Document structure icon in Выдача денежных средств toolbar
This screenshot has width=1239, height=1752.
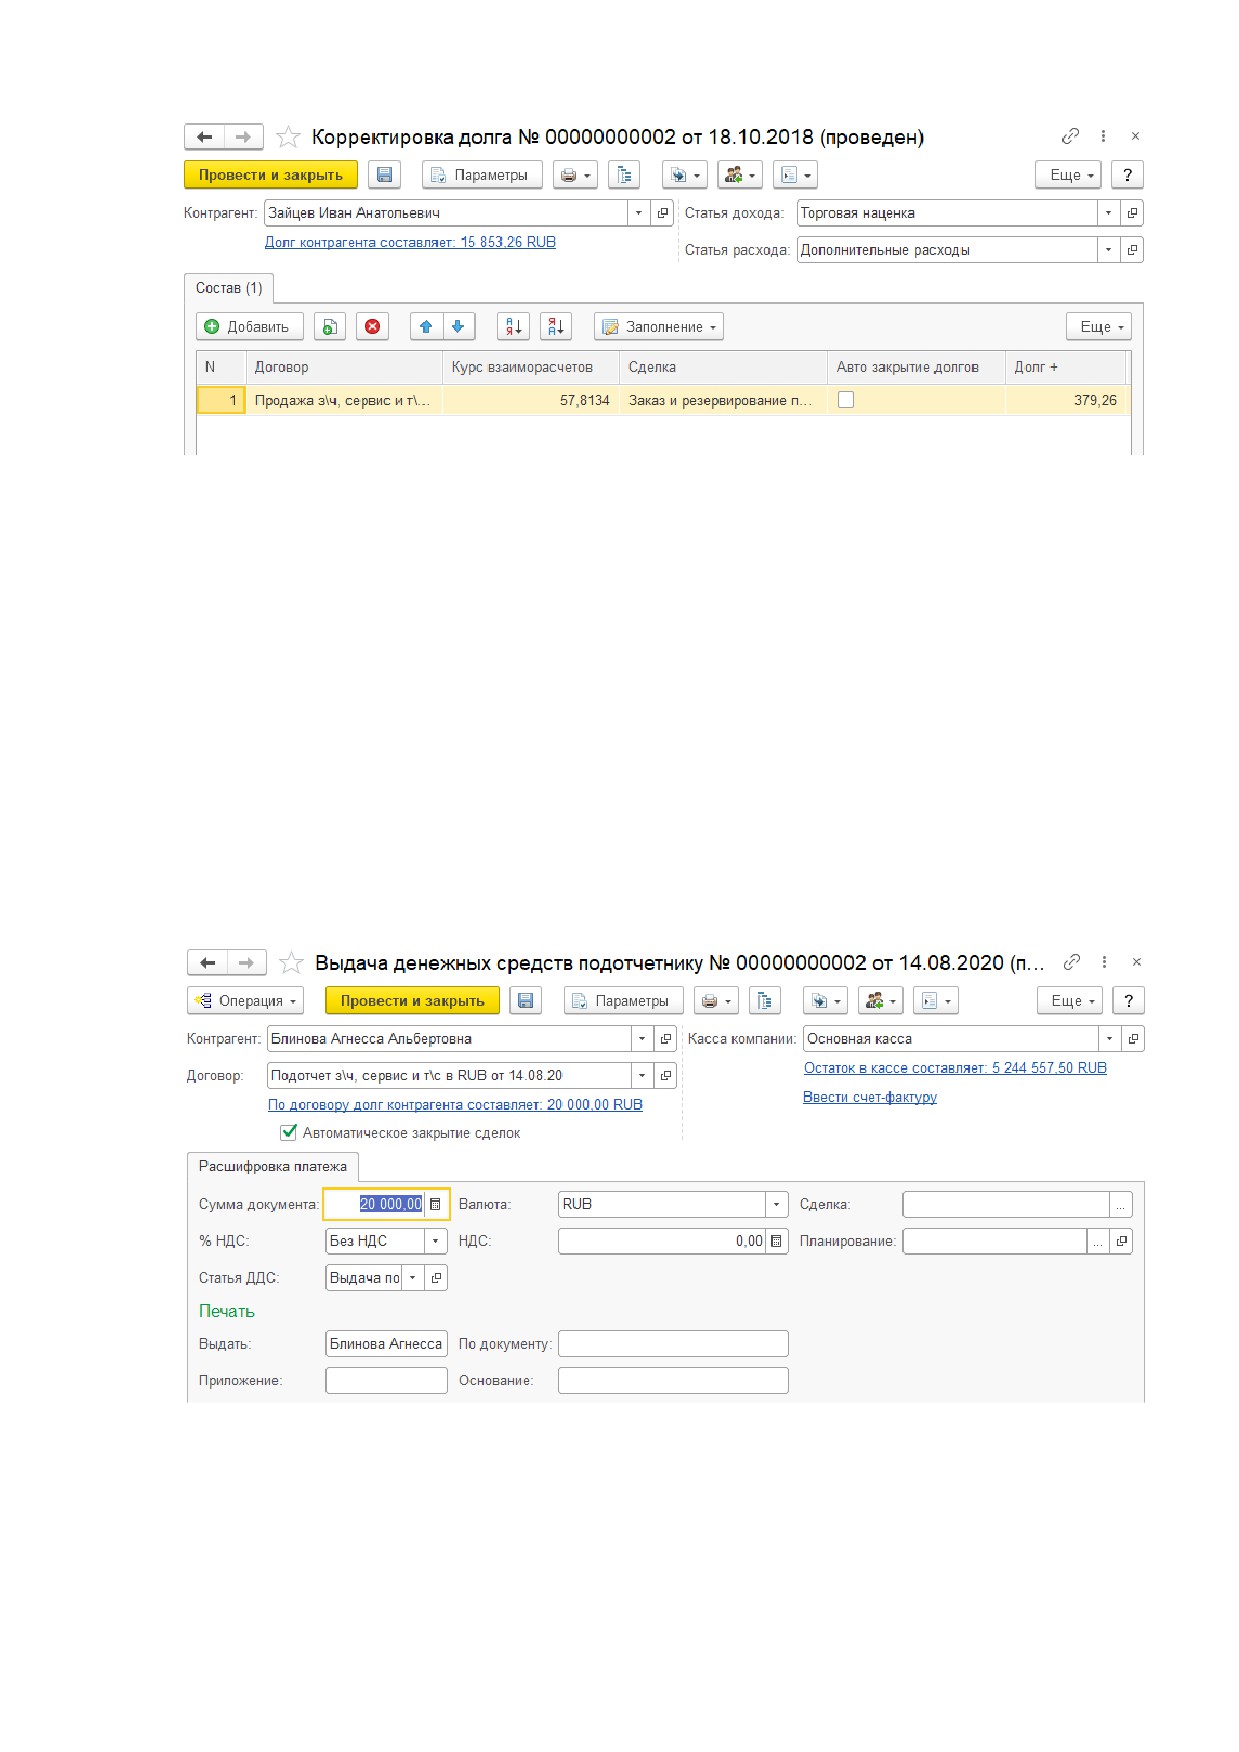(x=765, y=1001)
